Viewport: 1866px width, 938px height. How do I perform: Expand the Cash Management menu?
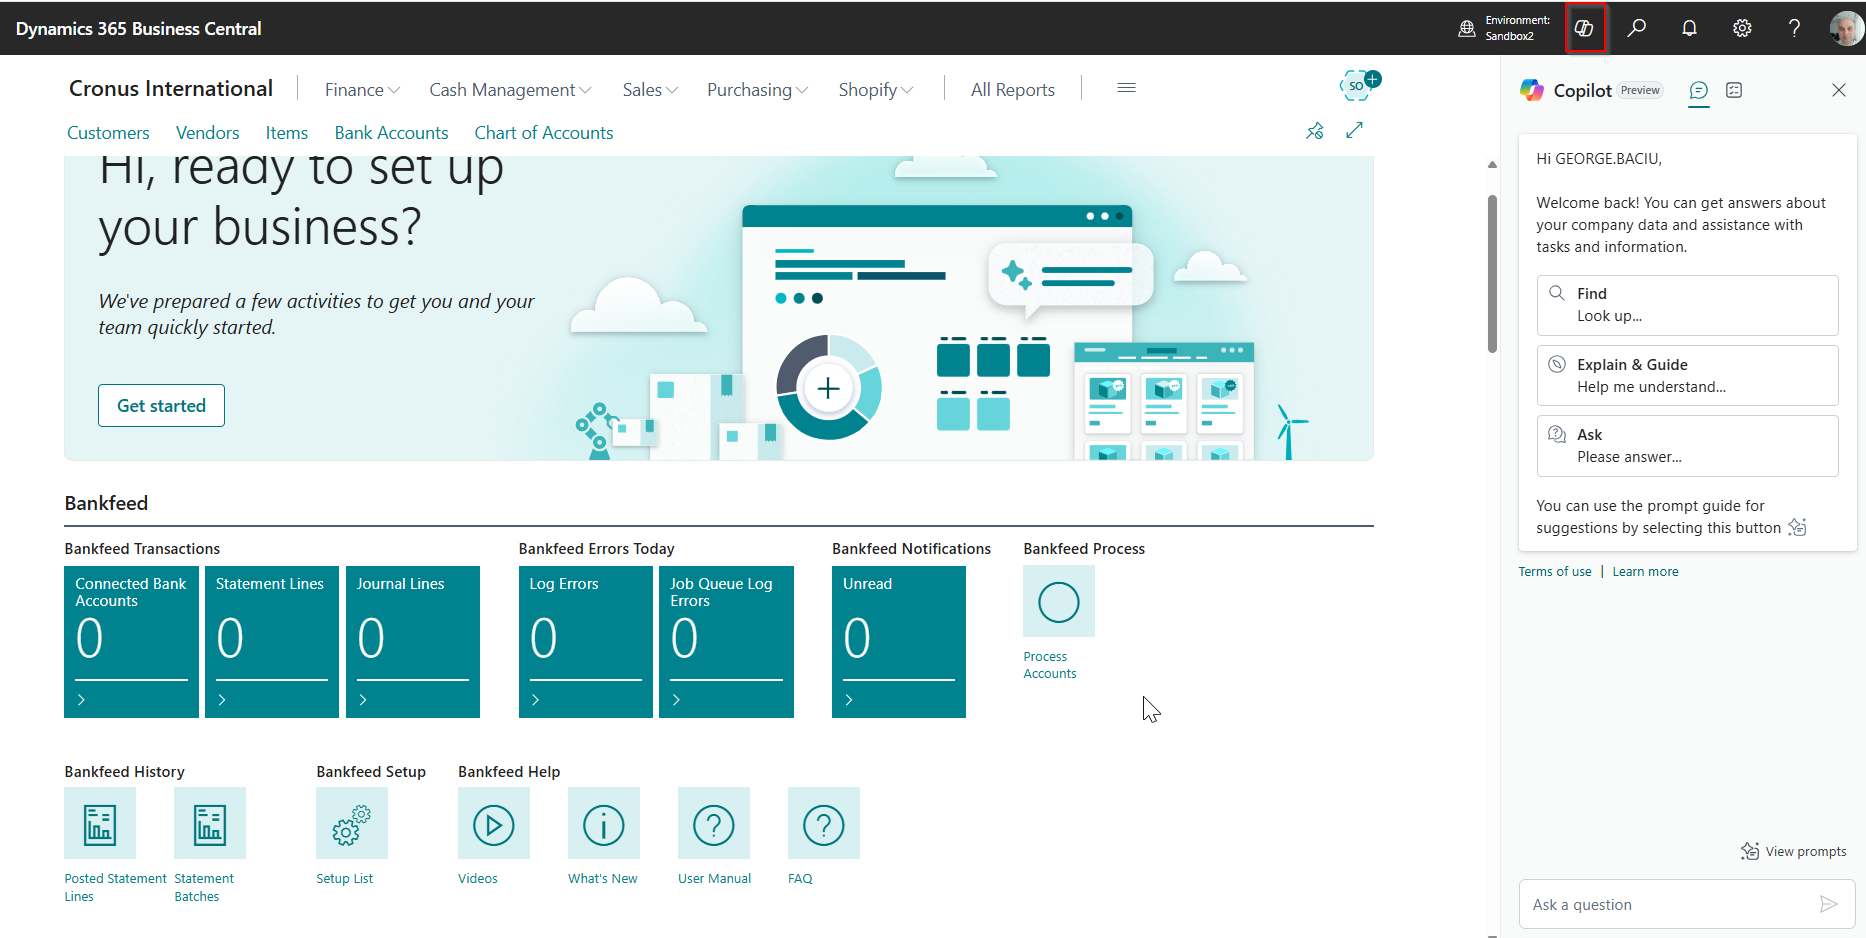pos(510,89)
